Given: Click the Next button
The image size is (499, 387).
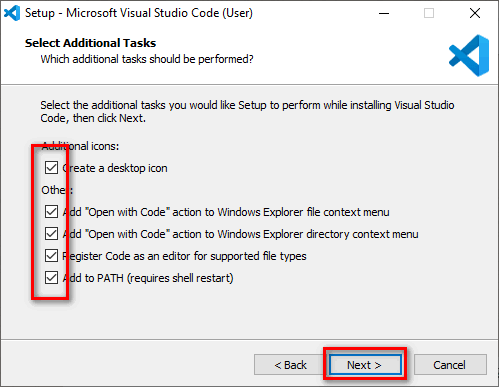Looking at the screenshot, I should [x=365, y=365].
